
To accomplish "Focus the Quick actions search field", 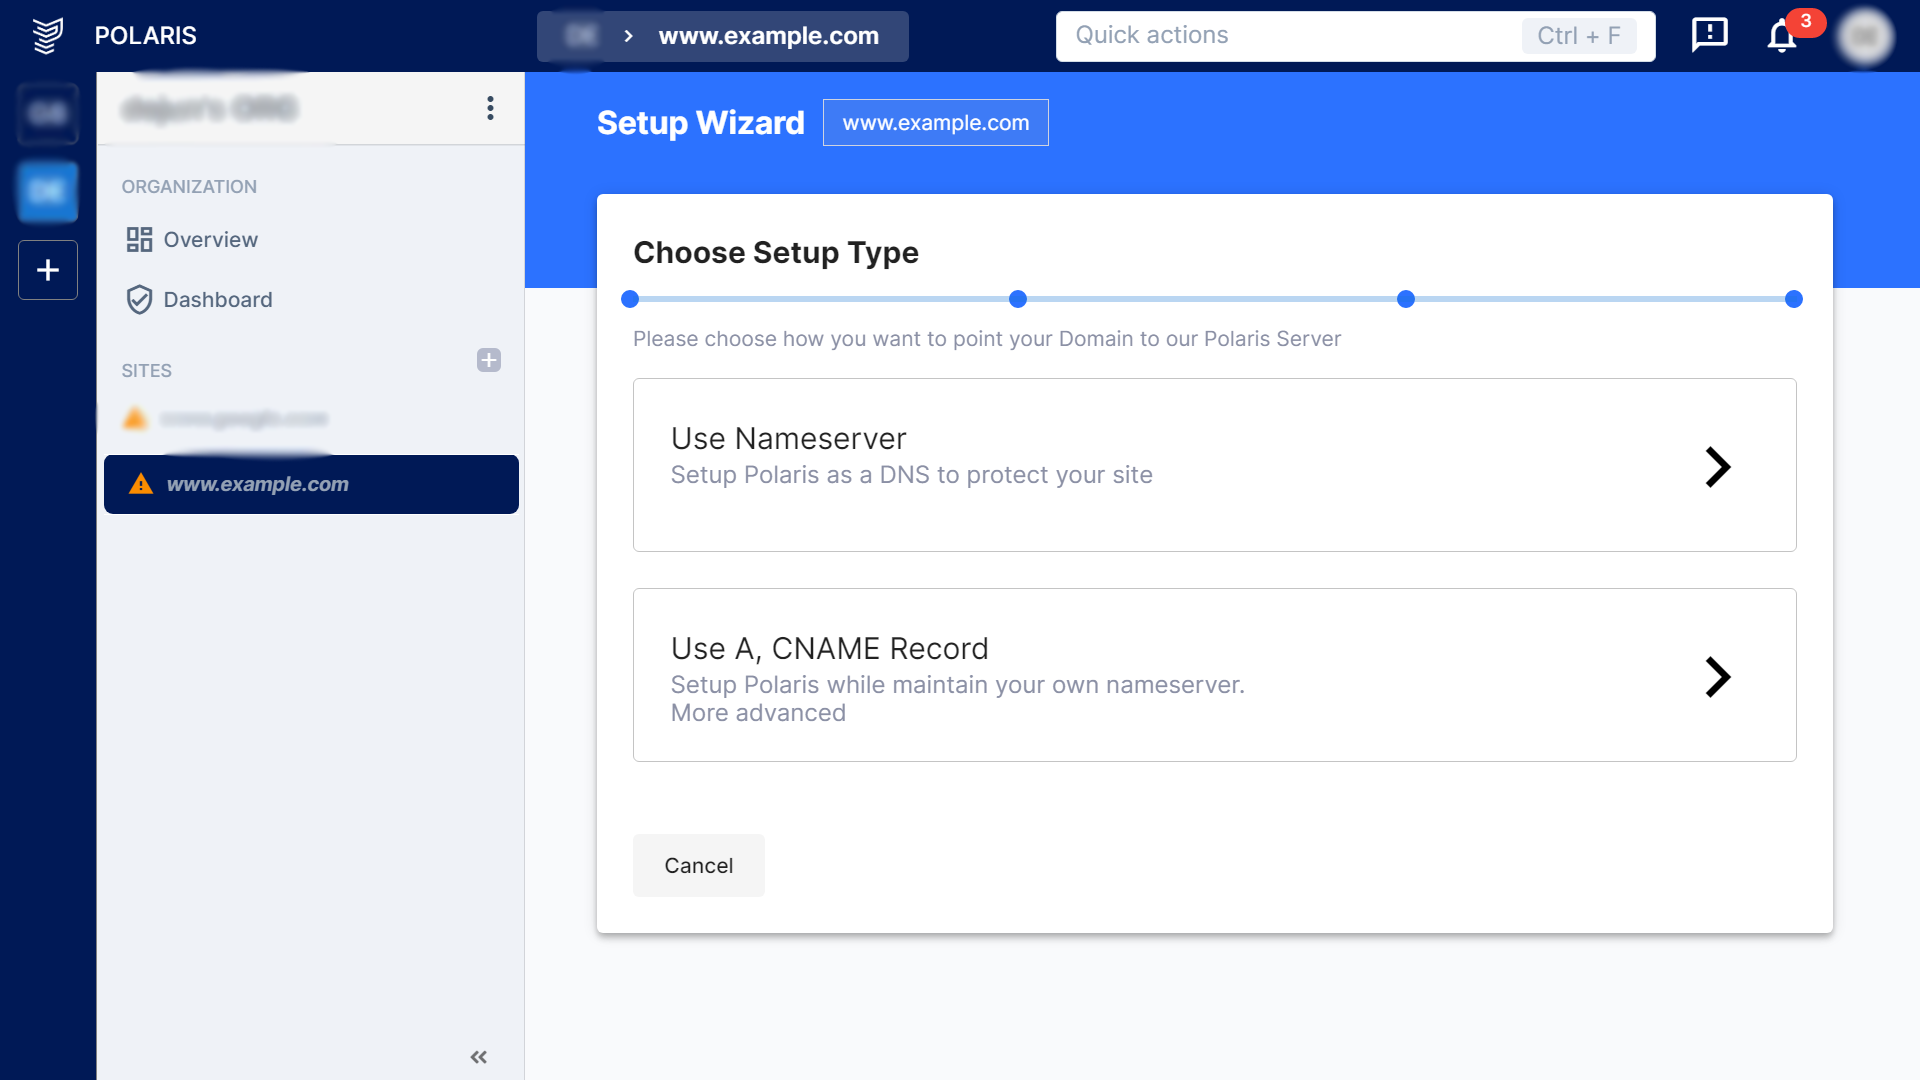I will 1355,36.
